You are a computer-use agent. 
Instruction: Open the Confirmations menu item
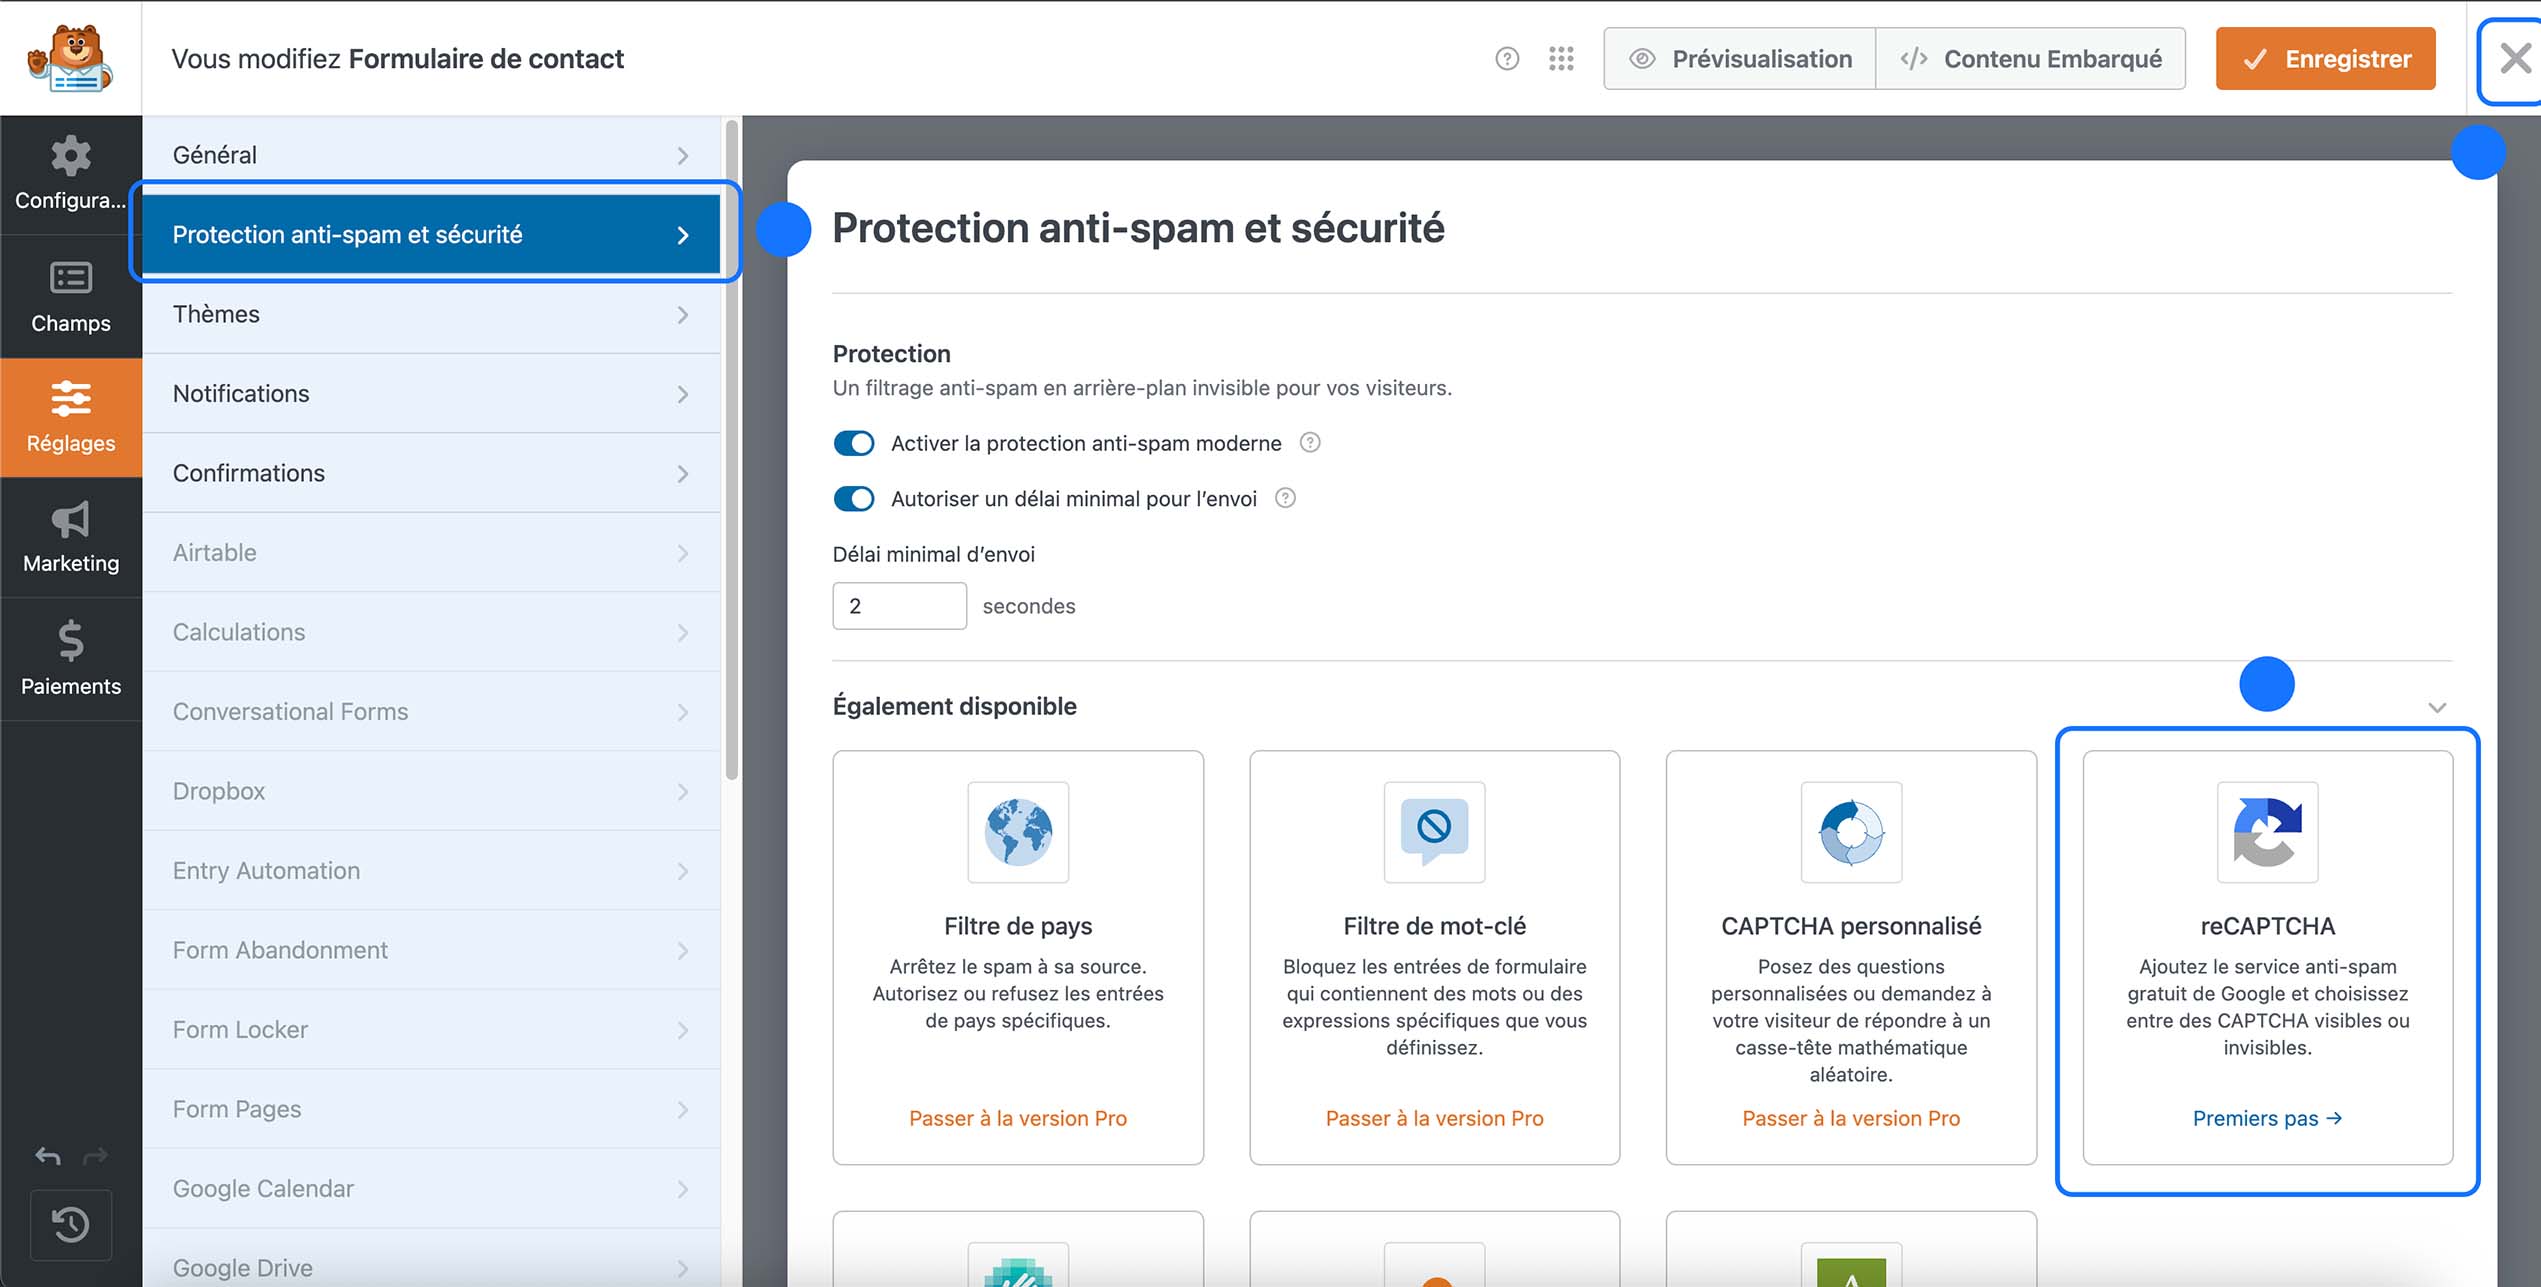pyautogui.click(x=431, y=473)
